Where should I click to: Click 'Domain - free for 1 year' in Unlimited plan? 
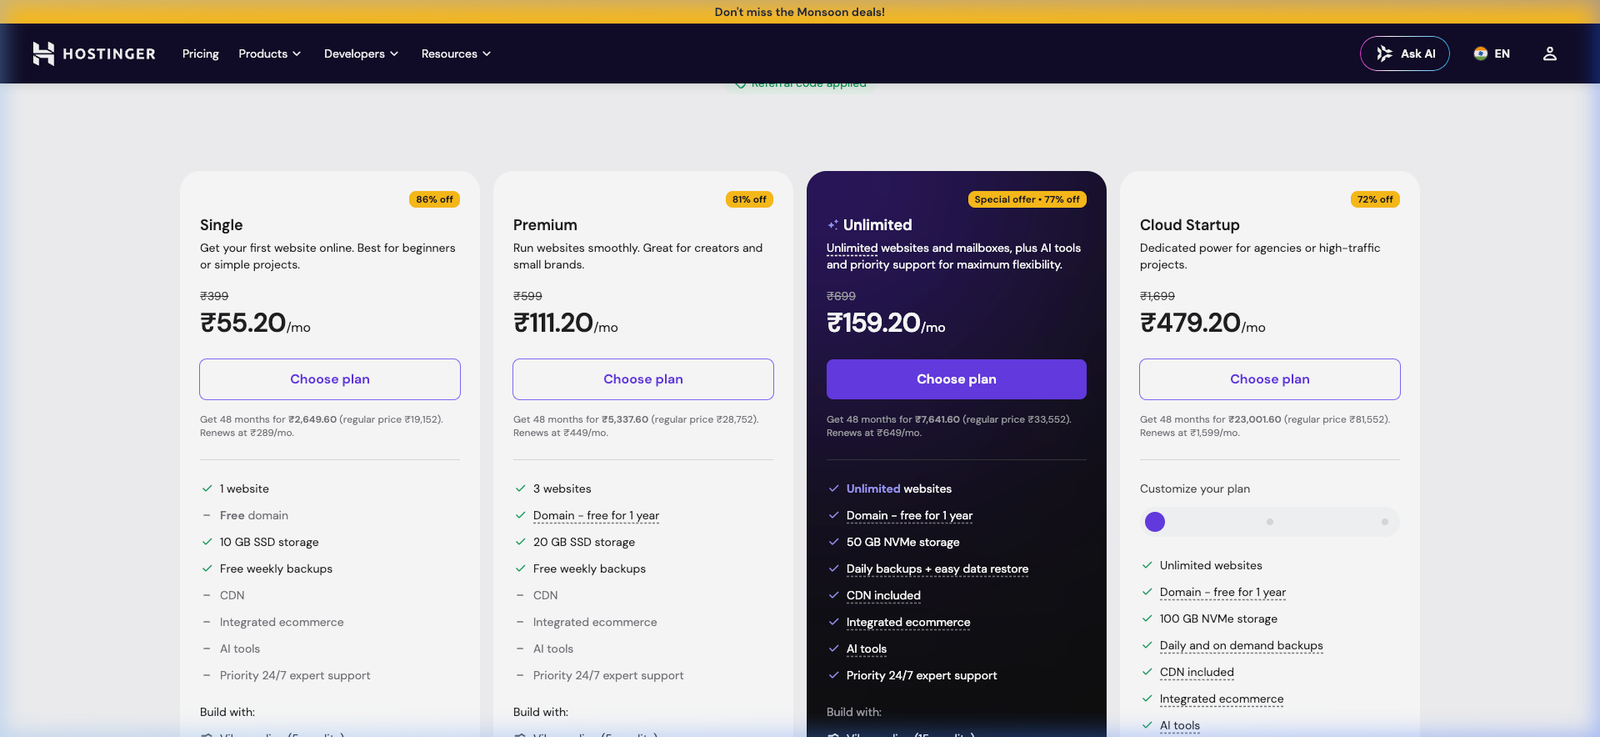point(909,516)
